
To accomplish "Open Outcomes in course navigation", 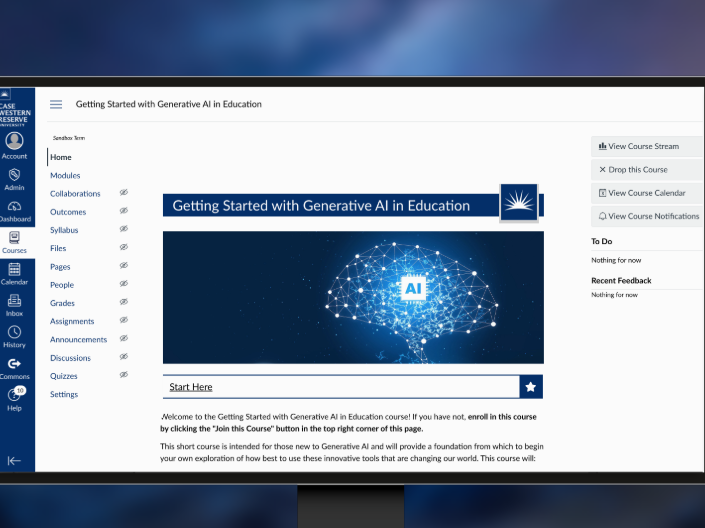I will pyautogui.click(x=68, y=212).
